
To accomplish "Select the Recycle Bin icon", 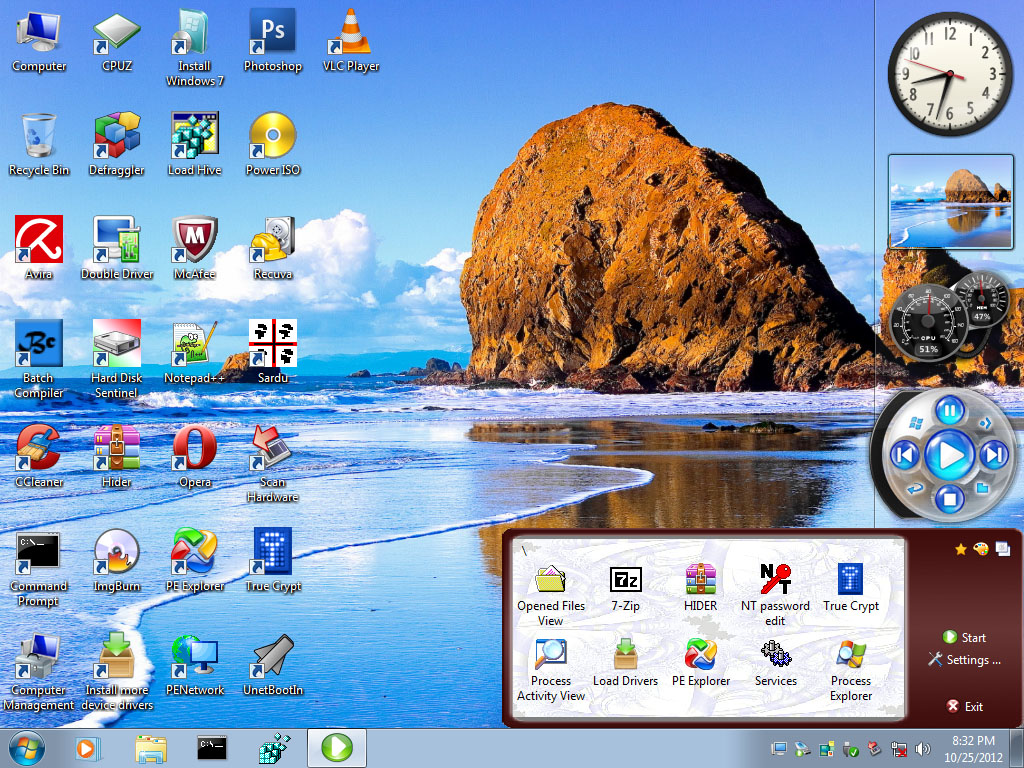I will pos(39,144).
